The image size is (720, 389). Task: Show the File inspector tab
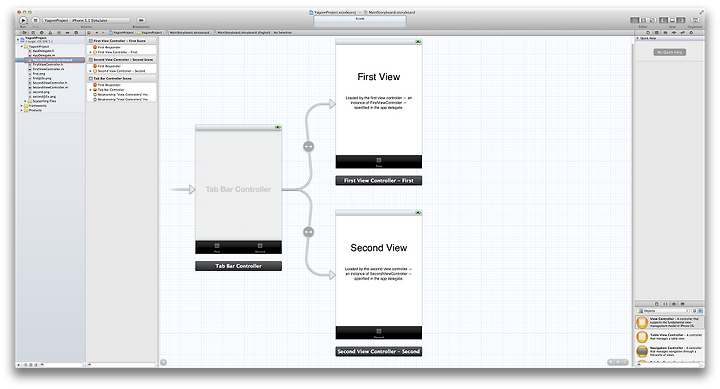pyautogui.click(x=648, y=33)
